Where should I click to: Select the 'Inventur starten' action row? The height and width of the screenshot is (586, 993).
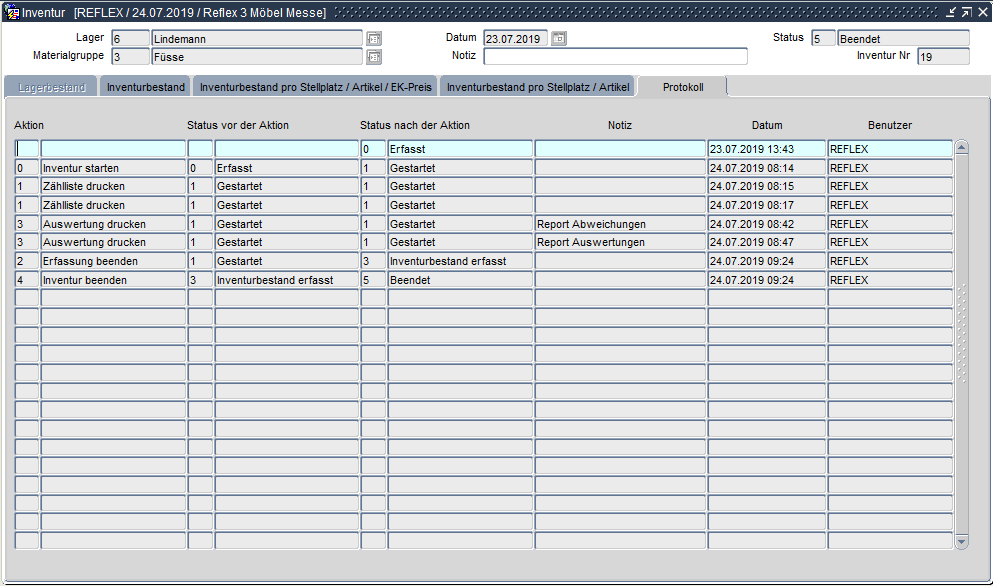tap(112, 168)
